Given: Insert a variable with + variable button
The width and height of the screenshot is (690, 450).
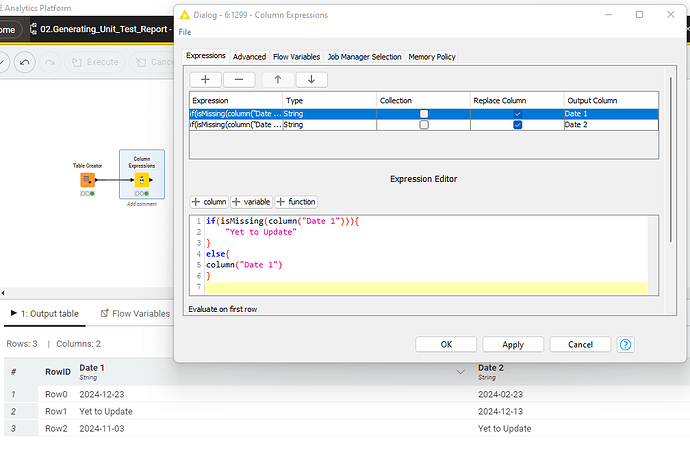Looking at the screenshot, I should tap(251, 202).
